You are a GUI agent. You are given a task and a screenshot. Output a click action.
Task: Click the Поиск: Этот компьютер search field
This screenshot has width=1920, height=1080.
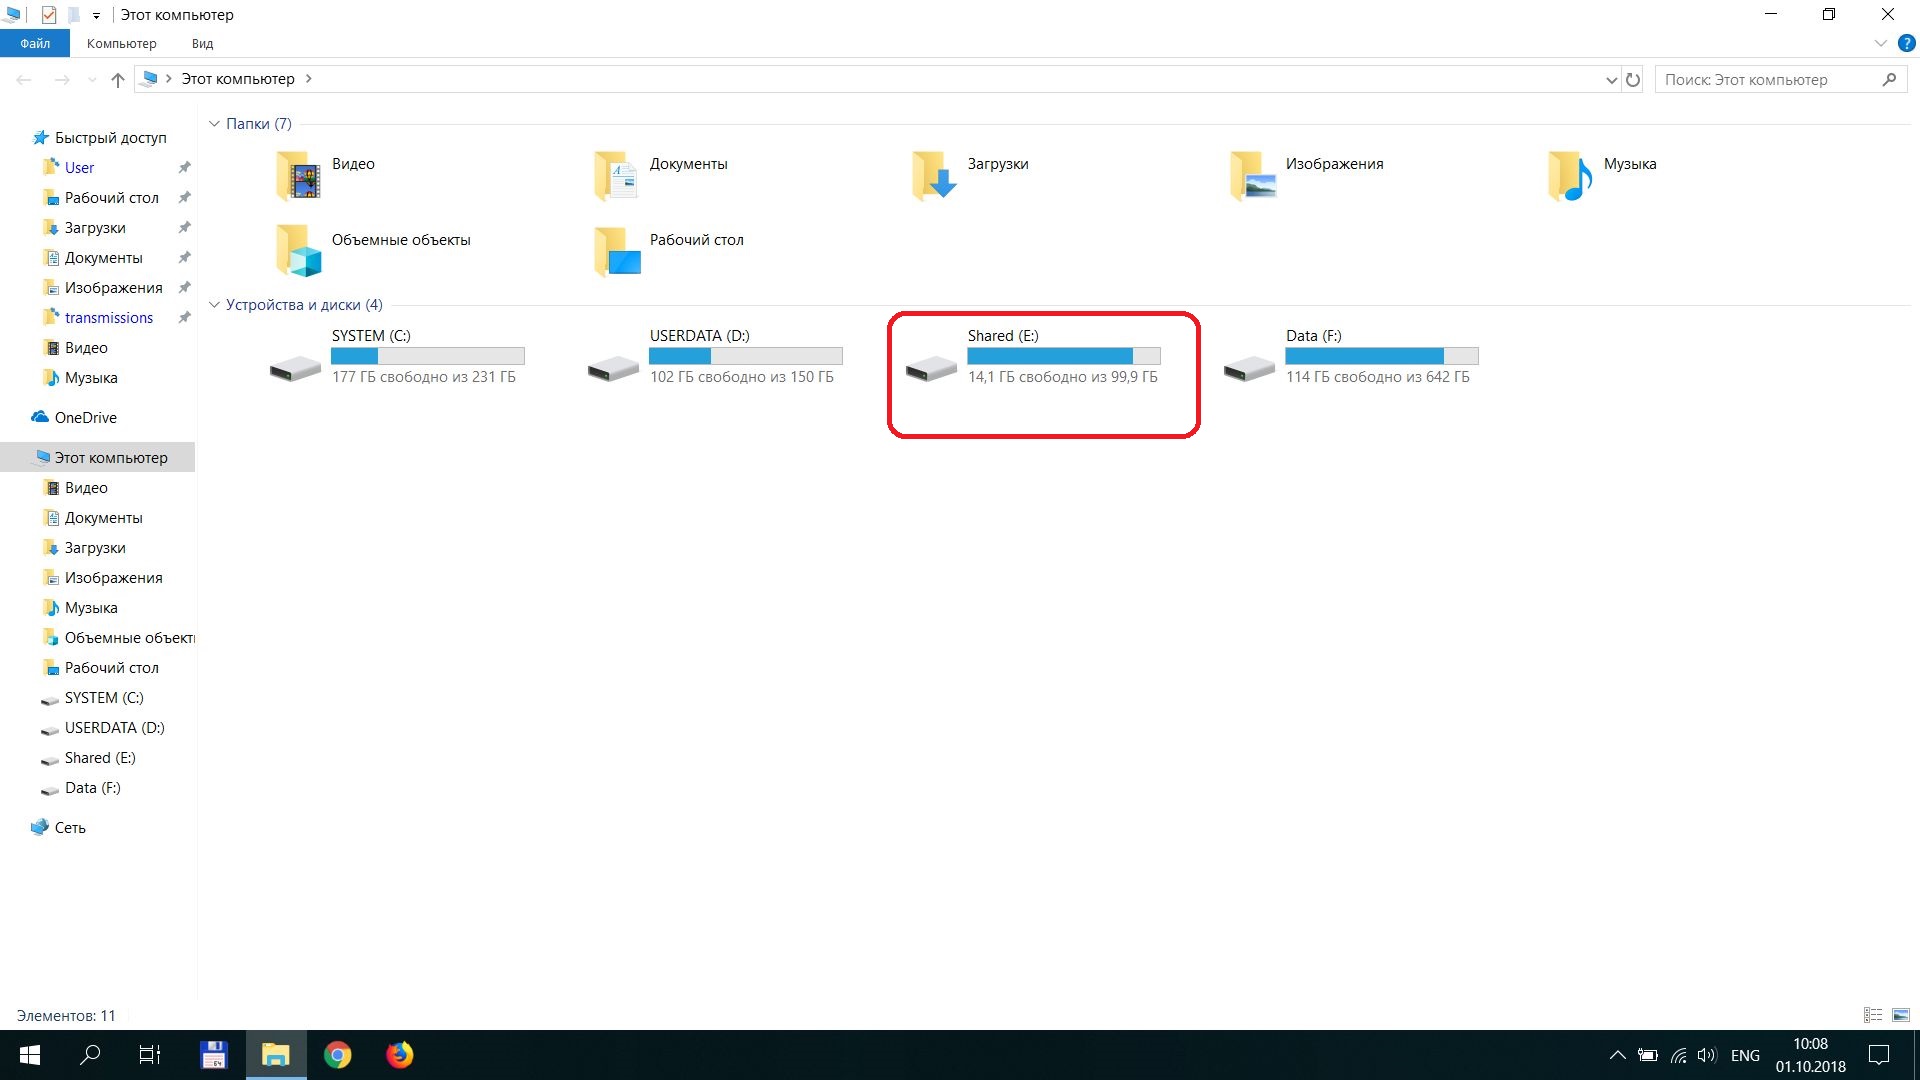(1765, 79)
